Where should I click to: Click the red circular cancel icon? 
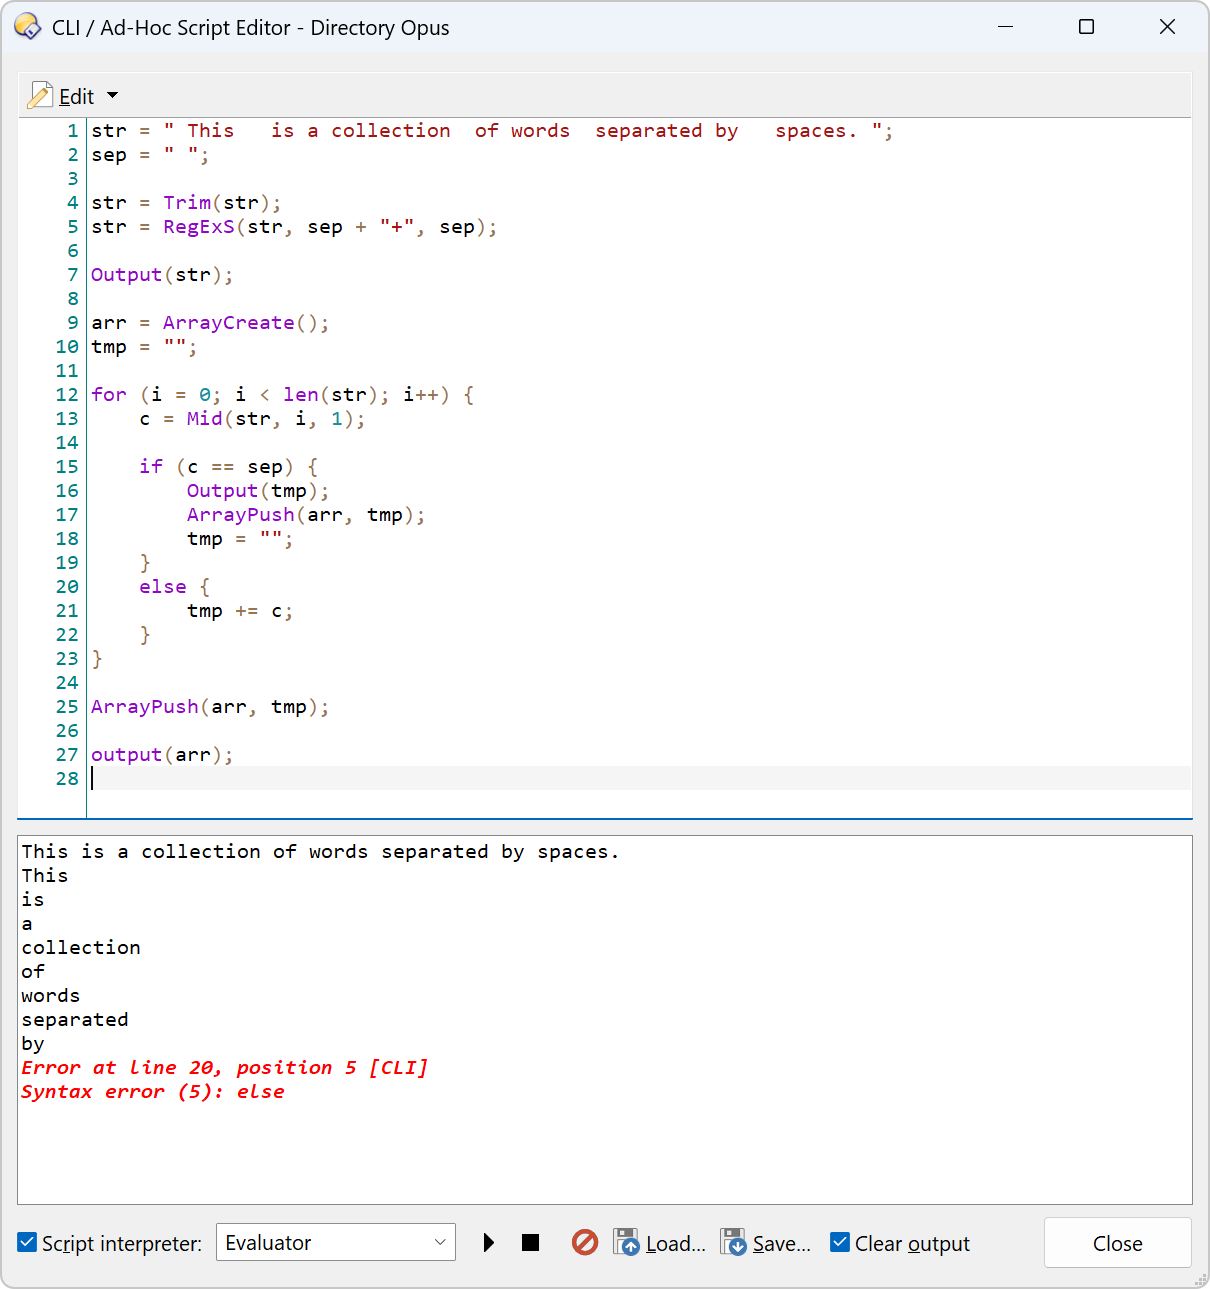(585, 1243)
